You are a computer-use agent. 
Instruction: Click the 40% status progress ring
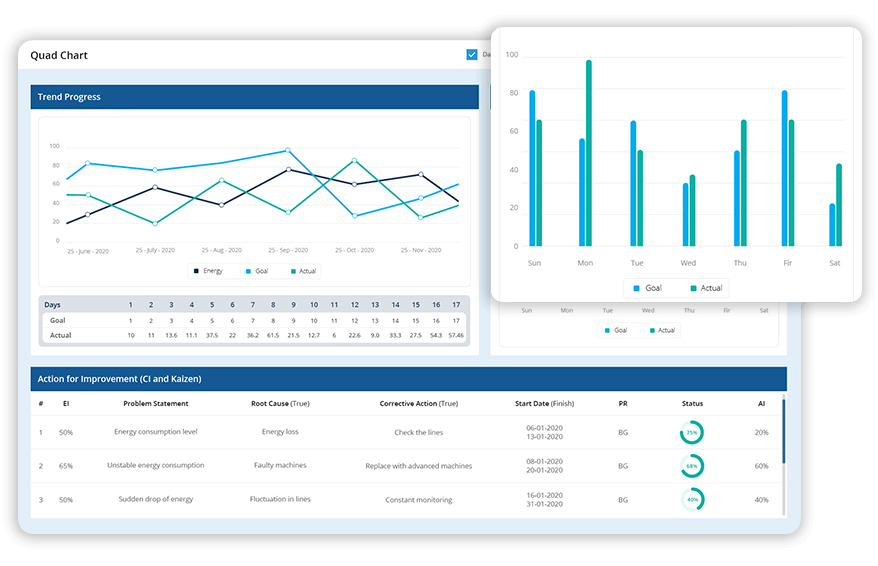[x=691, y=499]
